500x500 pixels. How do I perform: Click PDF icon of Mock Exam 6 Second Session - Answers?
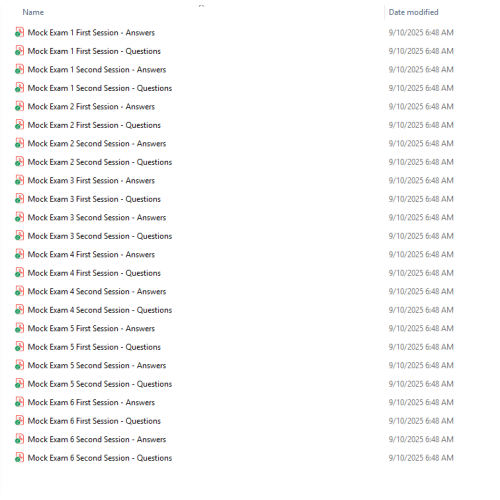pyautogui.click(x=19, y=439)
